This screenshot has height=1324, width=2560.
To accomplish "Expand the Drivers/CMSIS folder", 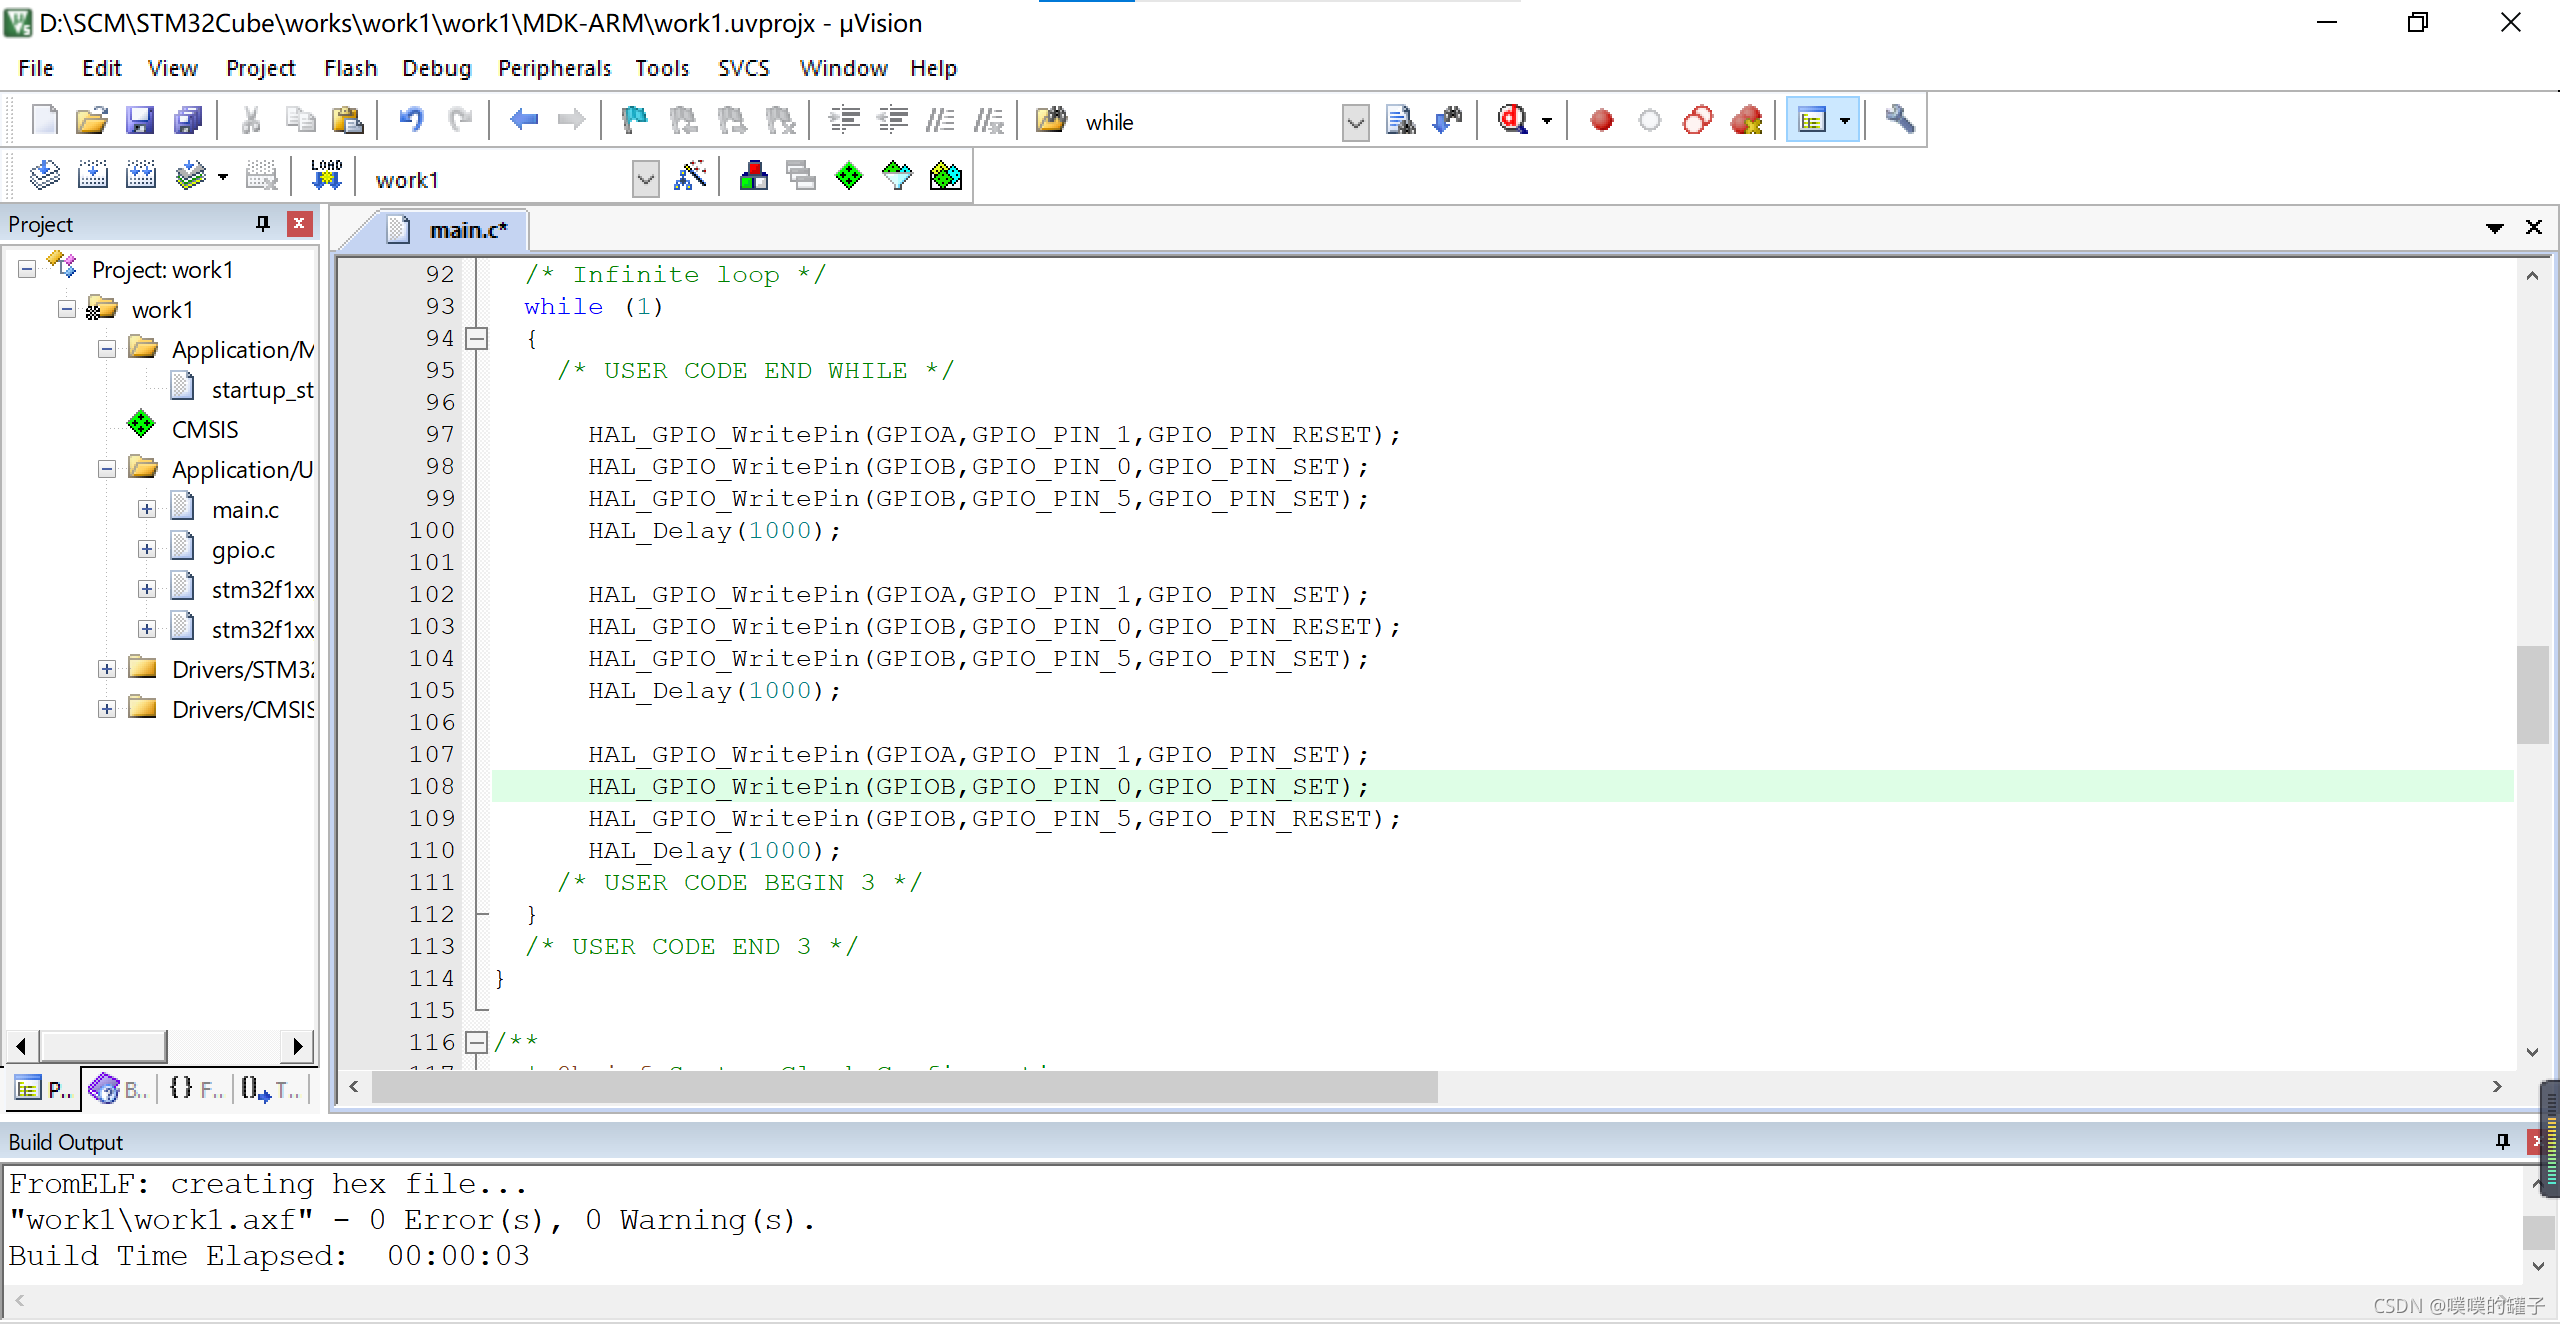I will click(107, 709).
